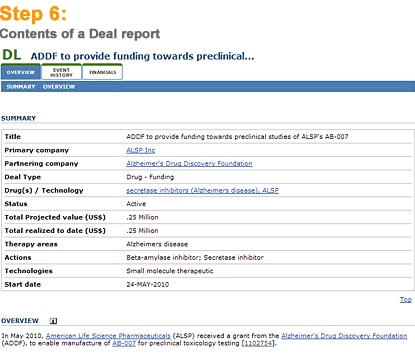Click 'Beta-amylase inhibitor; Secretase inhibitor' actions value
The image size is (415, 360).
click(x=195, y=257)
